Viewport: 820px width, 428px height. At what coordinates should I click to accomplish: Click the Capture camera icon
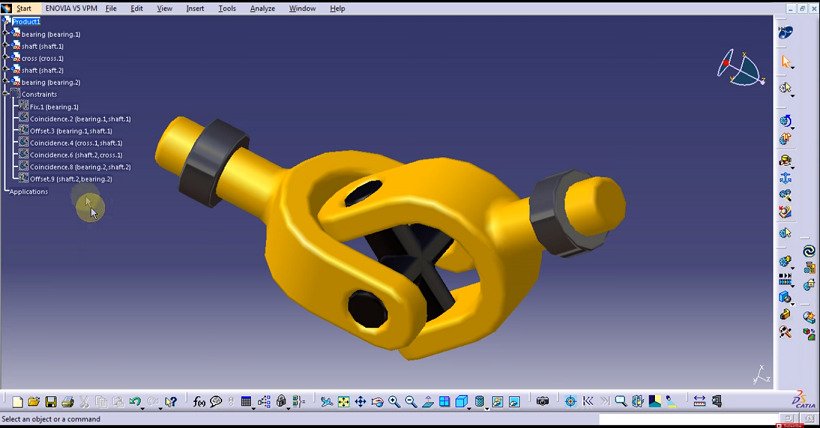click(543, 401)
